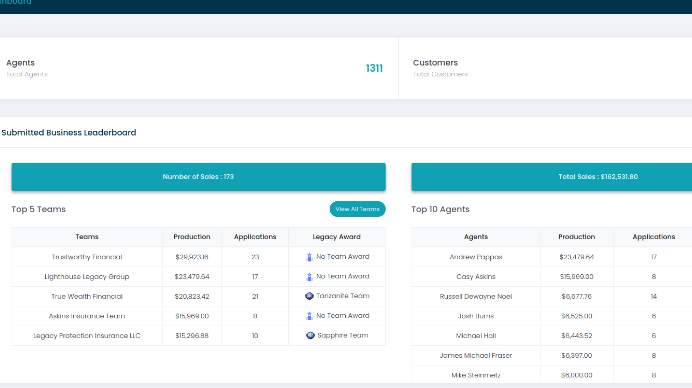Click the Tanzanite Team gem icon

pyautogui.click(x=309, y=296)
